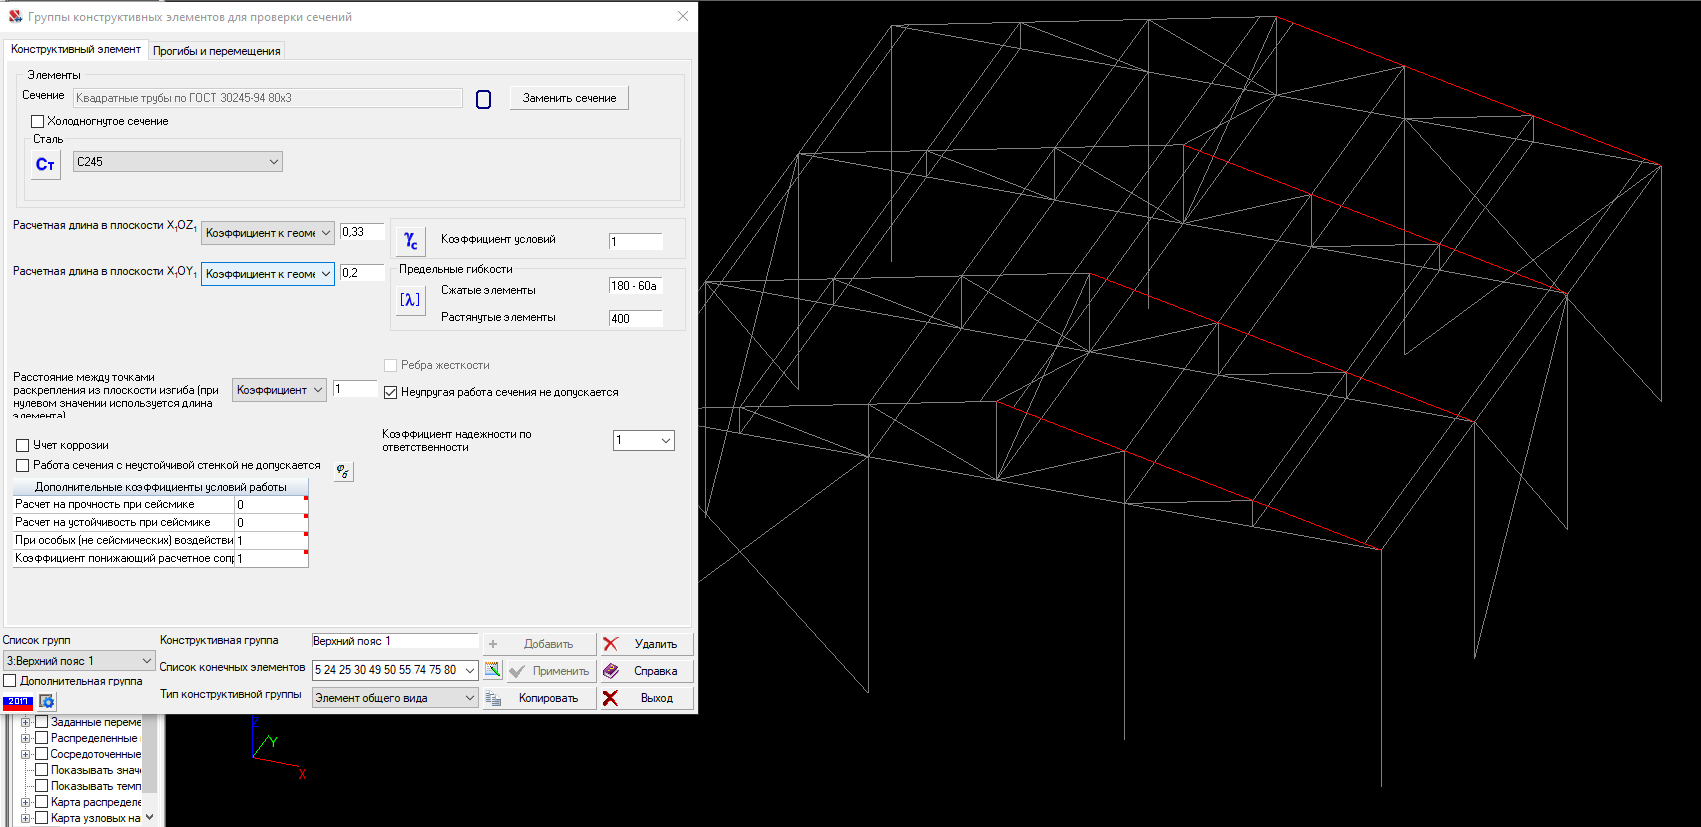Viewport: 1701px width, 827px height.
Task: Check the Сосредоточенные tree checkbox
Action: [42, 754]
